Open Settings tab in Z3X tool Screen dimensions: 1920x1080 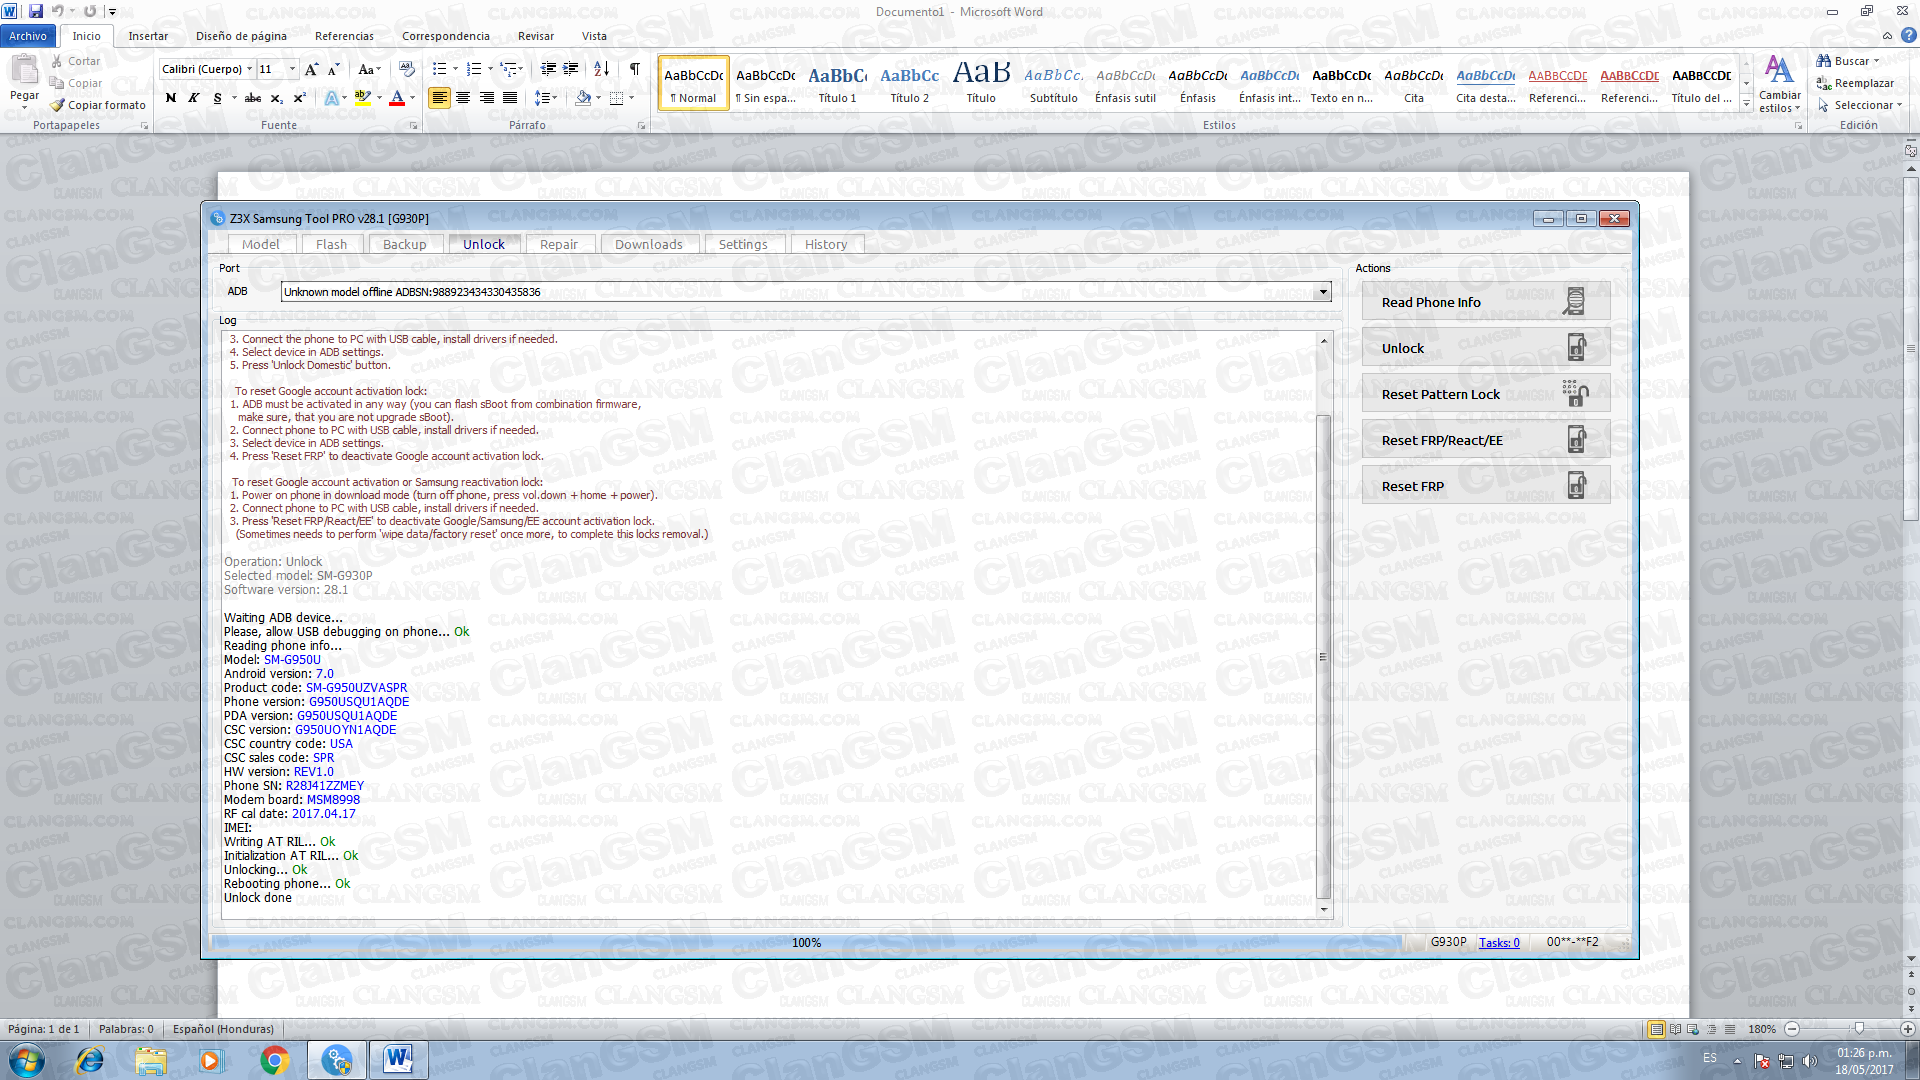743,244
